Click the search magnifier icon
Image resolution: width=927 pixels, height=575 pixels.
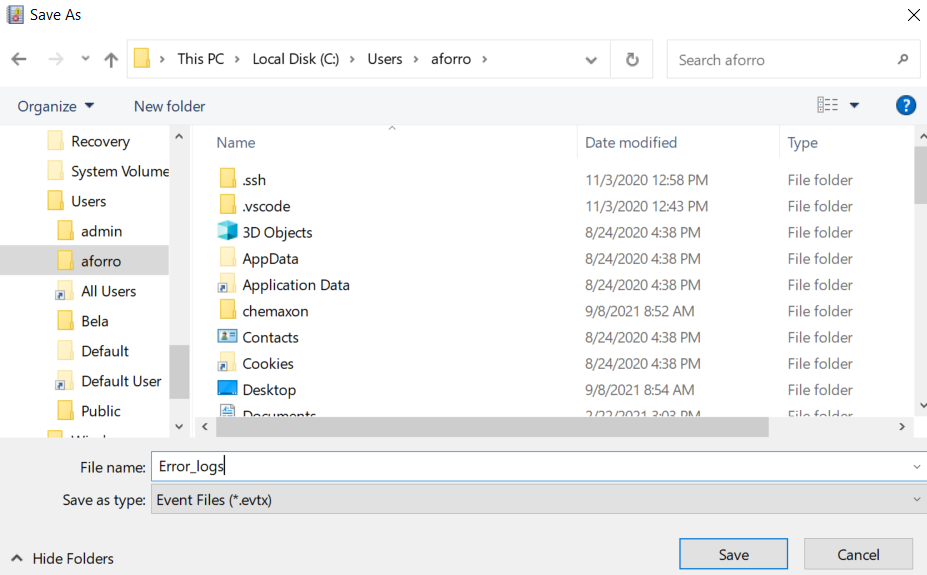tap(902, 60)
